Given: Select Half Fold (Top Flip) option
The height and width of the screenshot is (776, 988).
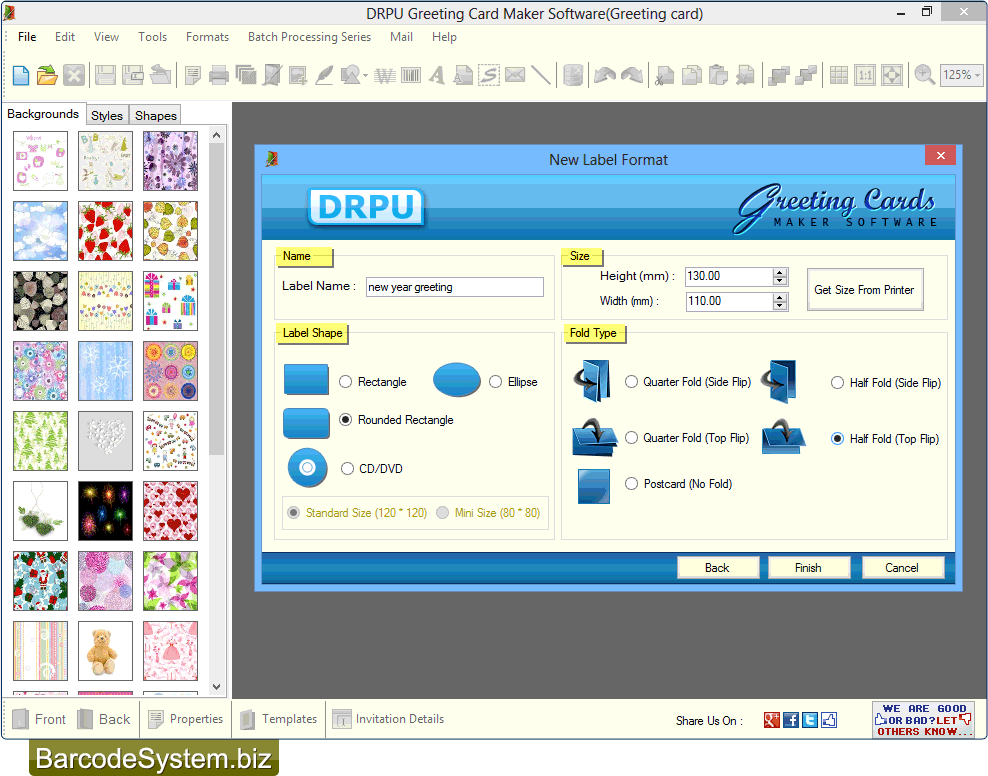Looking at the screenshot, I should point(837,438).
